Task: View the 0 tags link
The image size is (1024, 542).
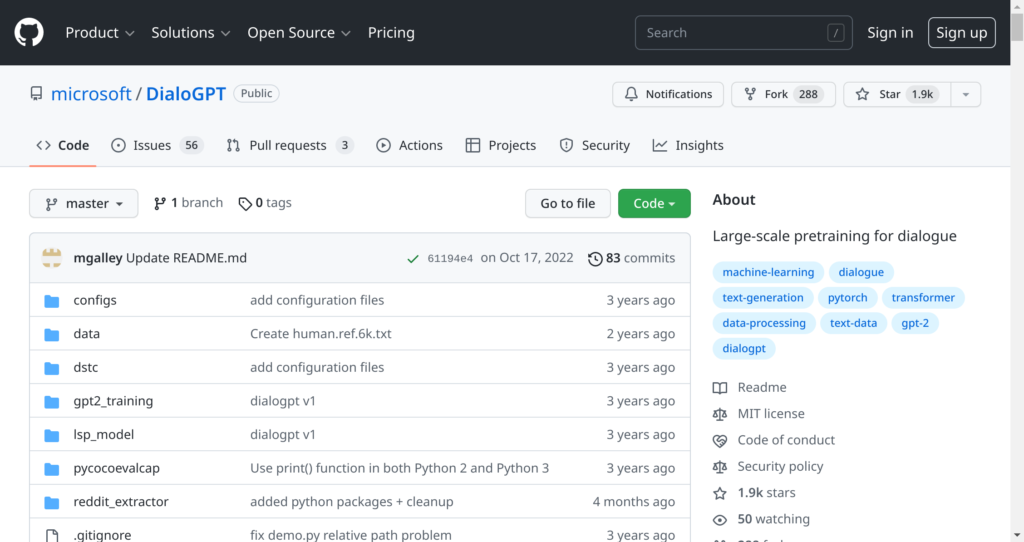Action: (265, 203)
